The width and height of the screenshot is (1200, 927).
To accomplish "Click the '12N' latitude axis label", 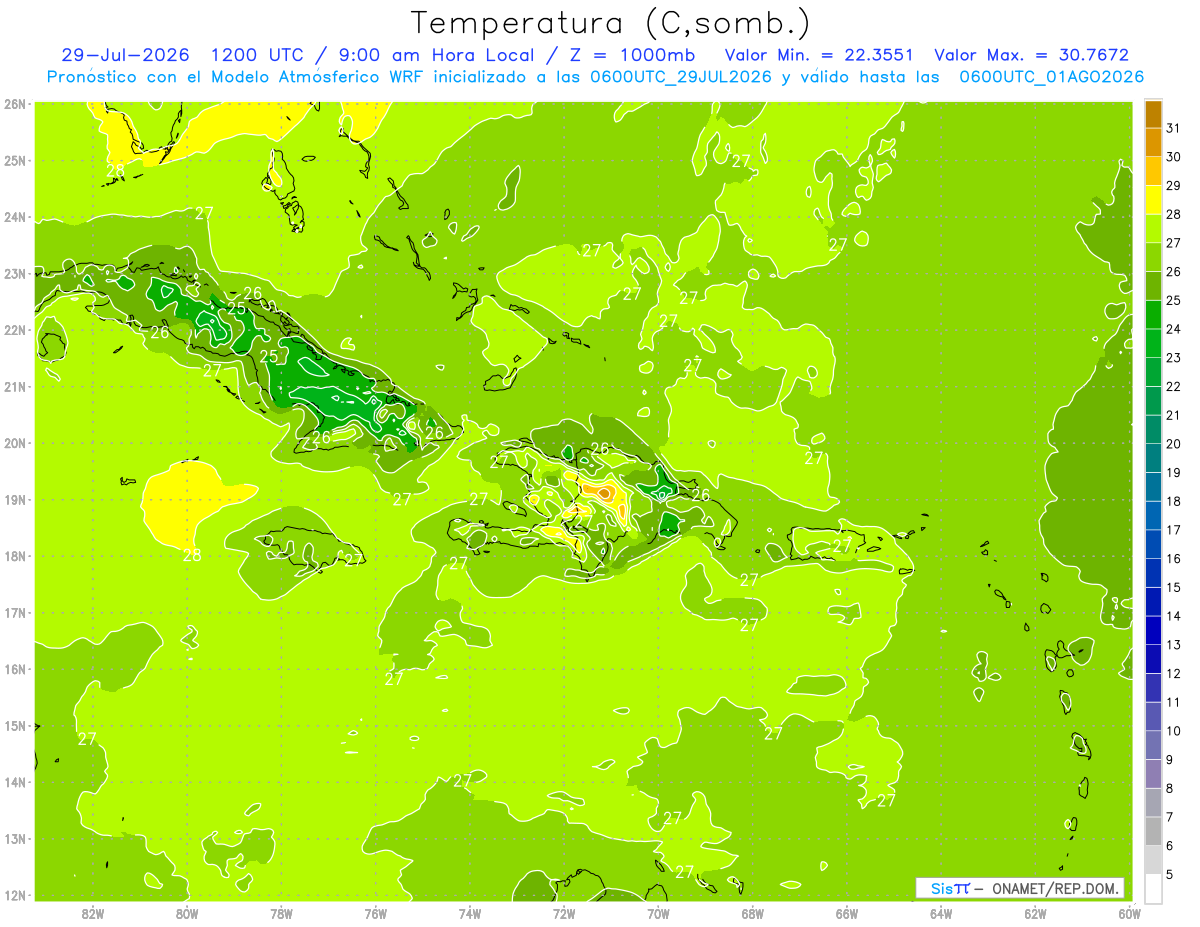I will pos(15,895).
